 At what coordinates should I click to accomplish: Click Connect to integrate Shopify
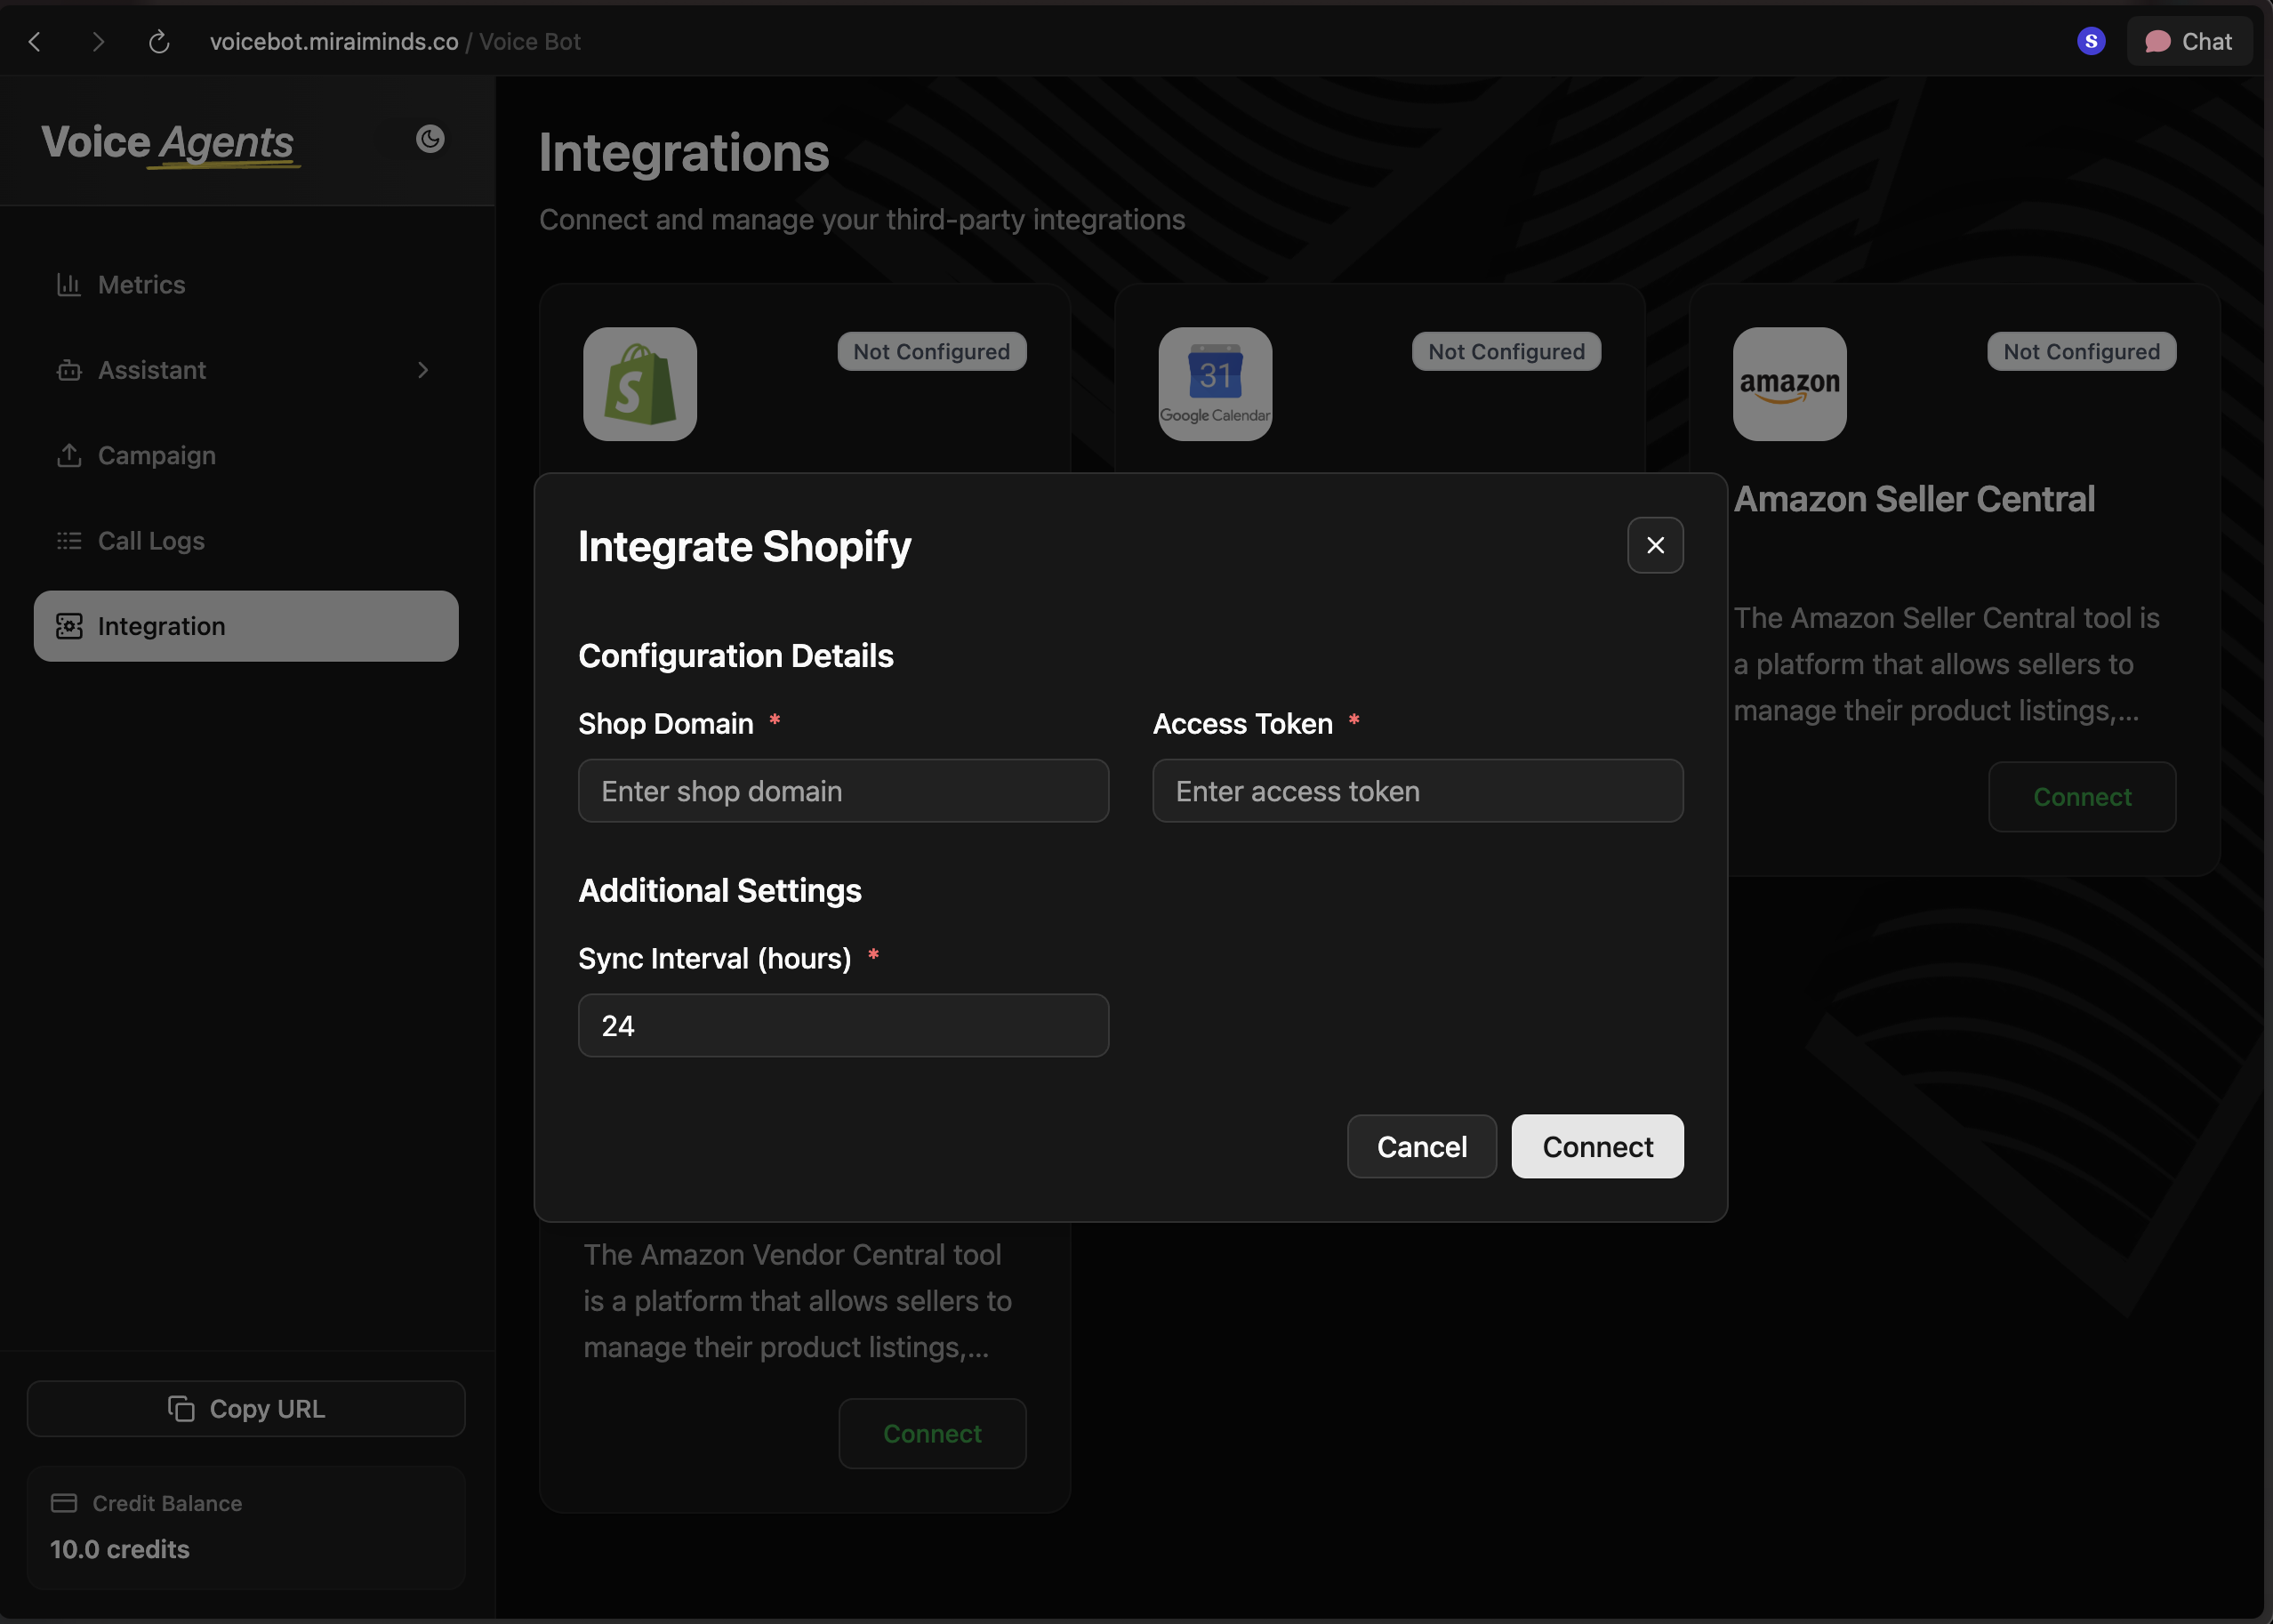pos(1596,1146)
